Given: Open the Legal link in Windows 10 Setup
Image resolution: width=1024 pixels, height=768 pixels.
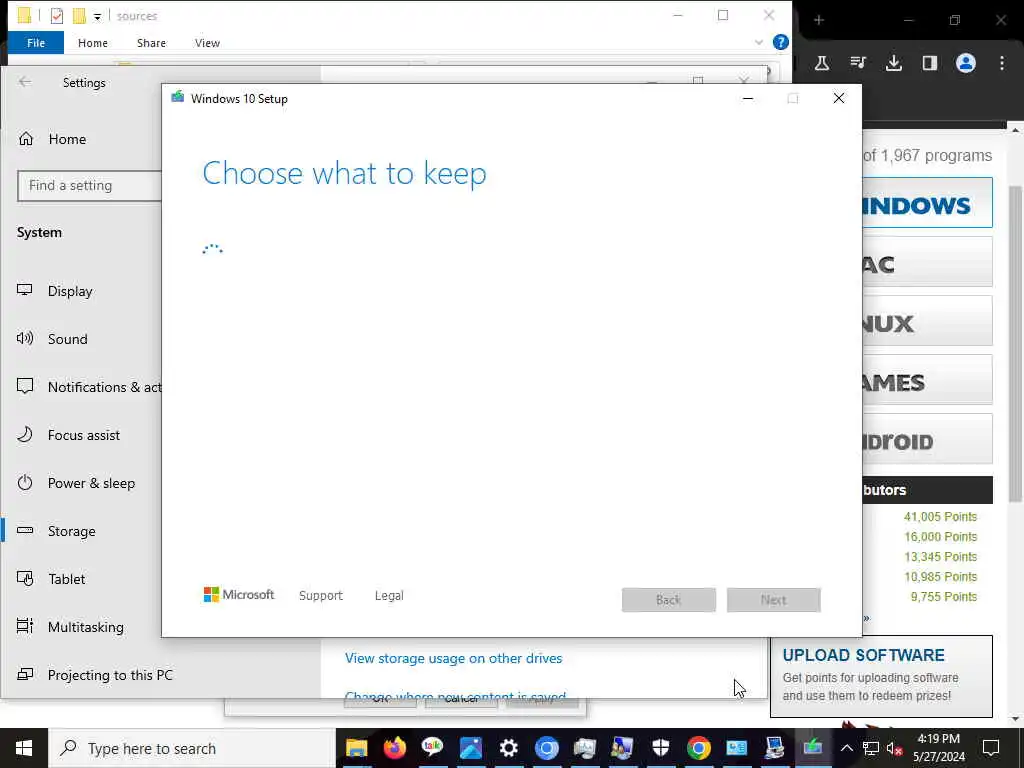Looking at the screenshot, I should (389, 596).
